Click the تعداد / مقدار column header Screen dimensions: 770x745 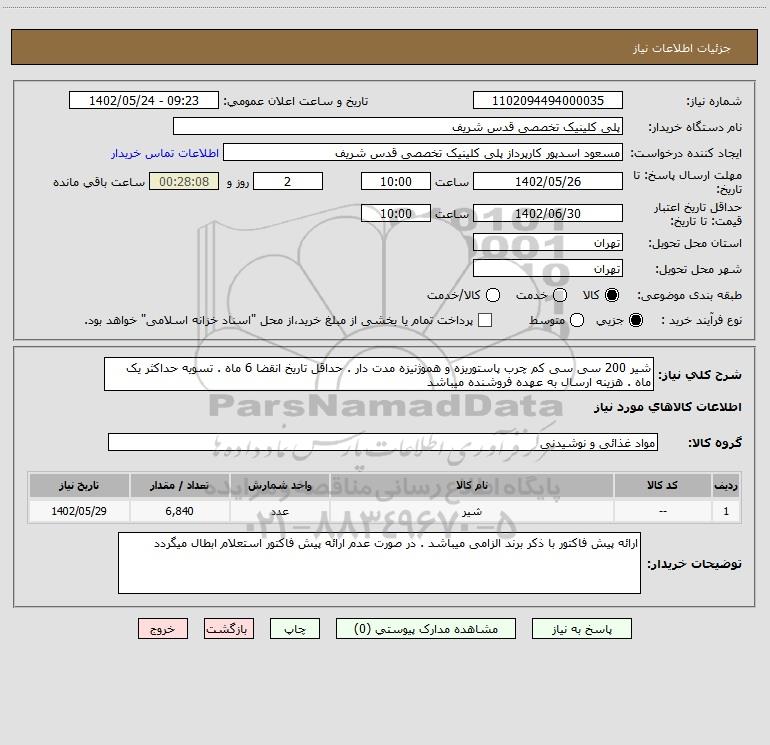[x=179, y=485]
